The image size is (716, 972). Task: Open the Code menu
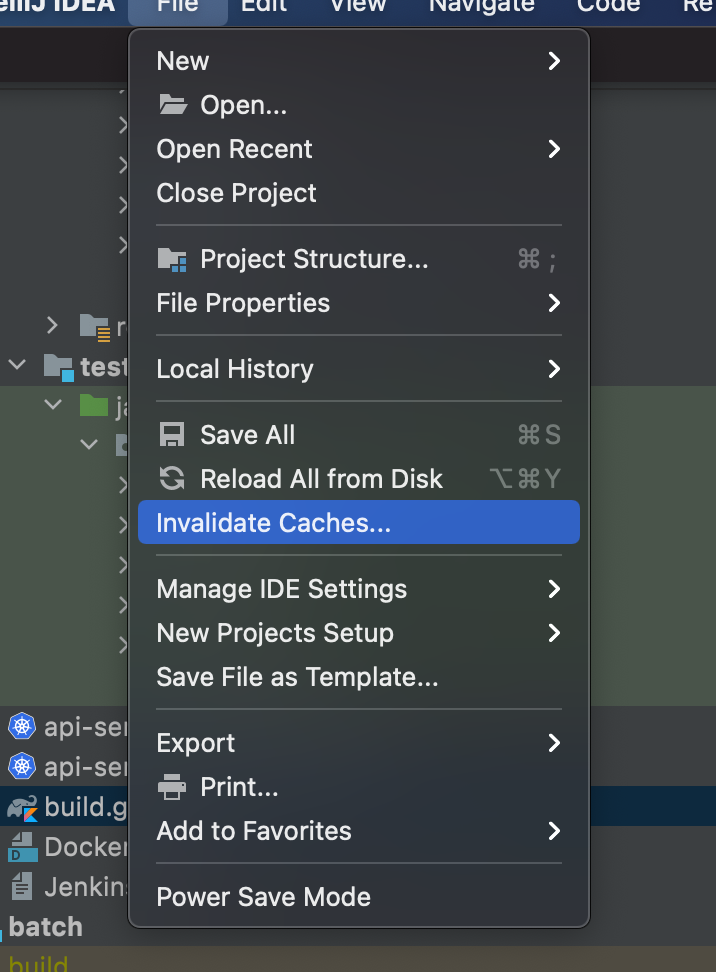(608, 7)
